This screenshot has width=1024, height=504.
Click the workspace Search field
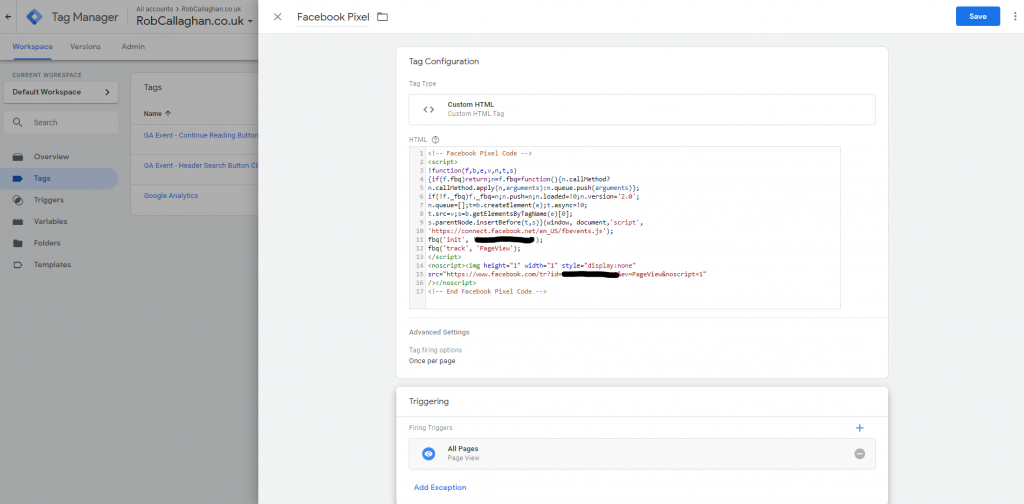[61, 122]
